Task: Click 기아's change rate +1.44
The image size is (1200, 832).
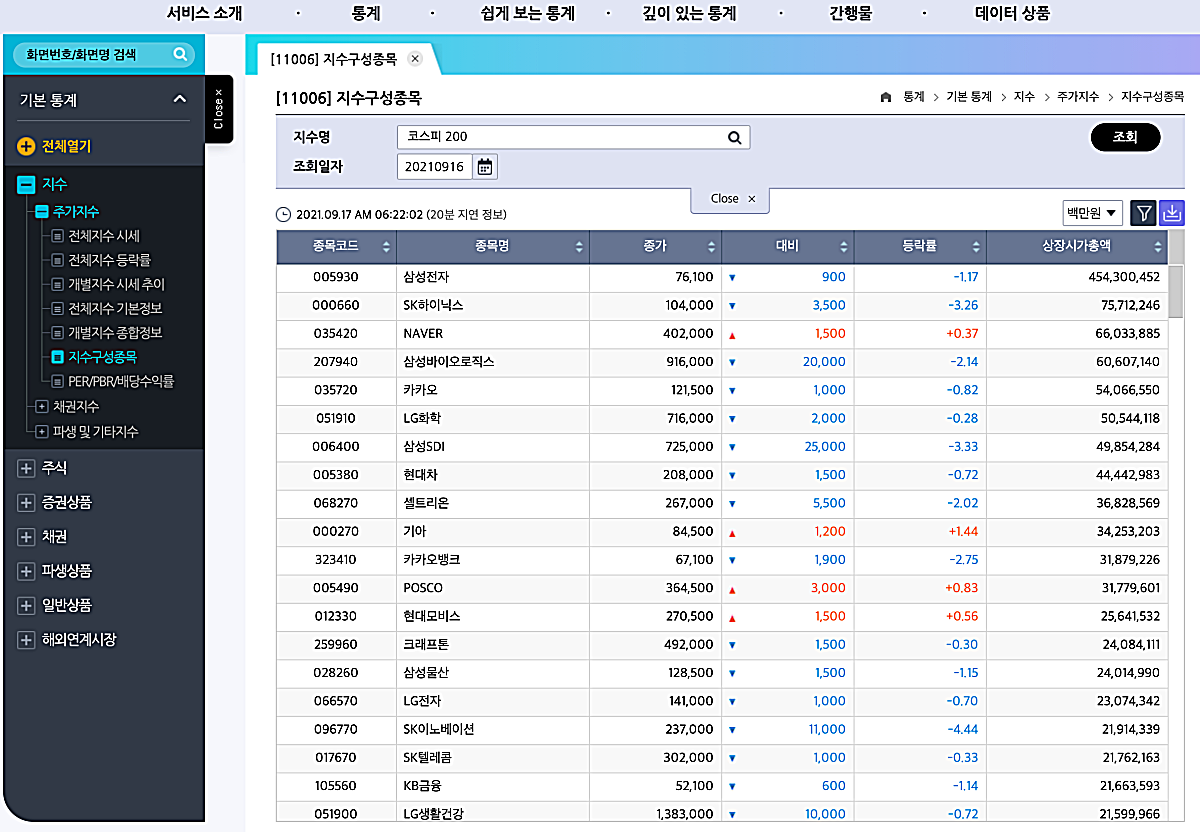Action: tap(961, 532)
